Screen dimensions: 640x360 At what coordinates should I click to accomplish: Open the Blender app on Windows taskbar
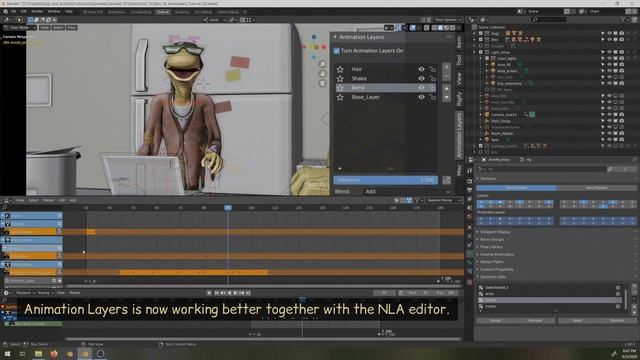click(85, 354)
